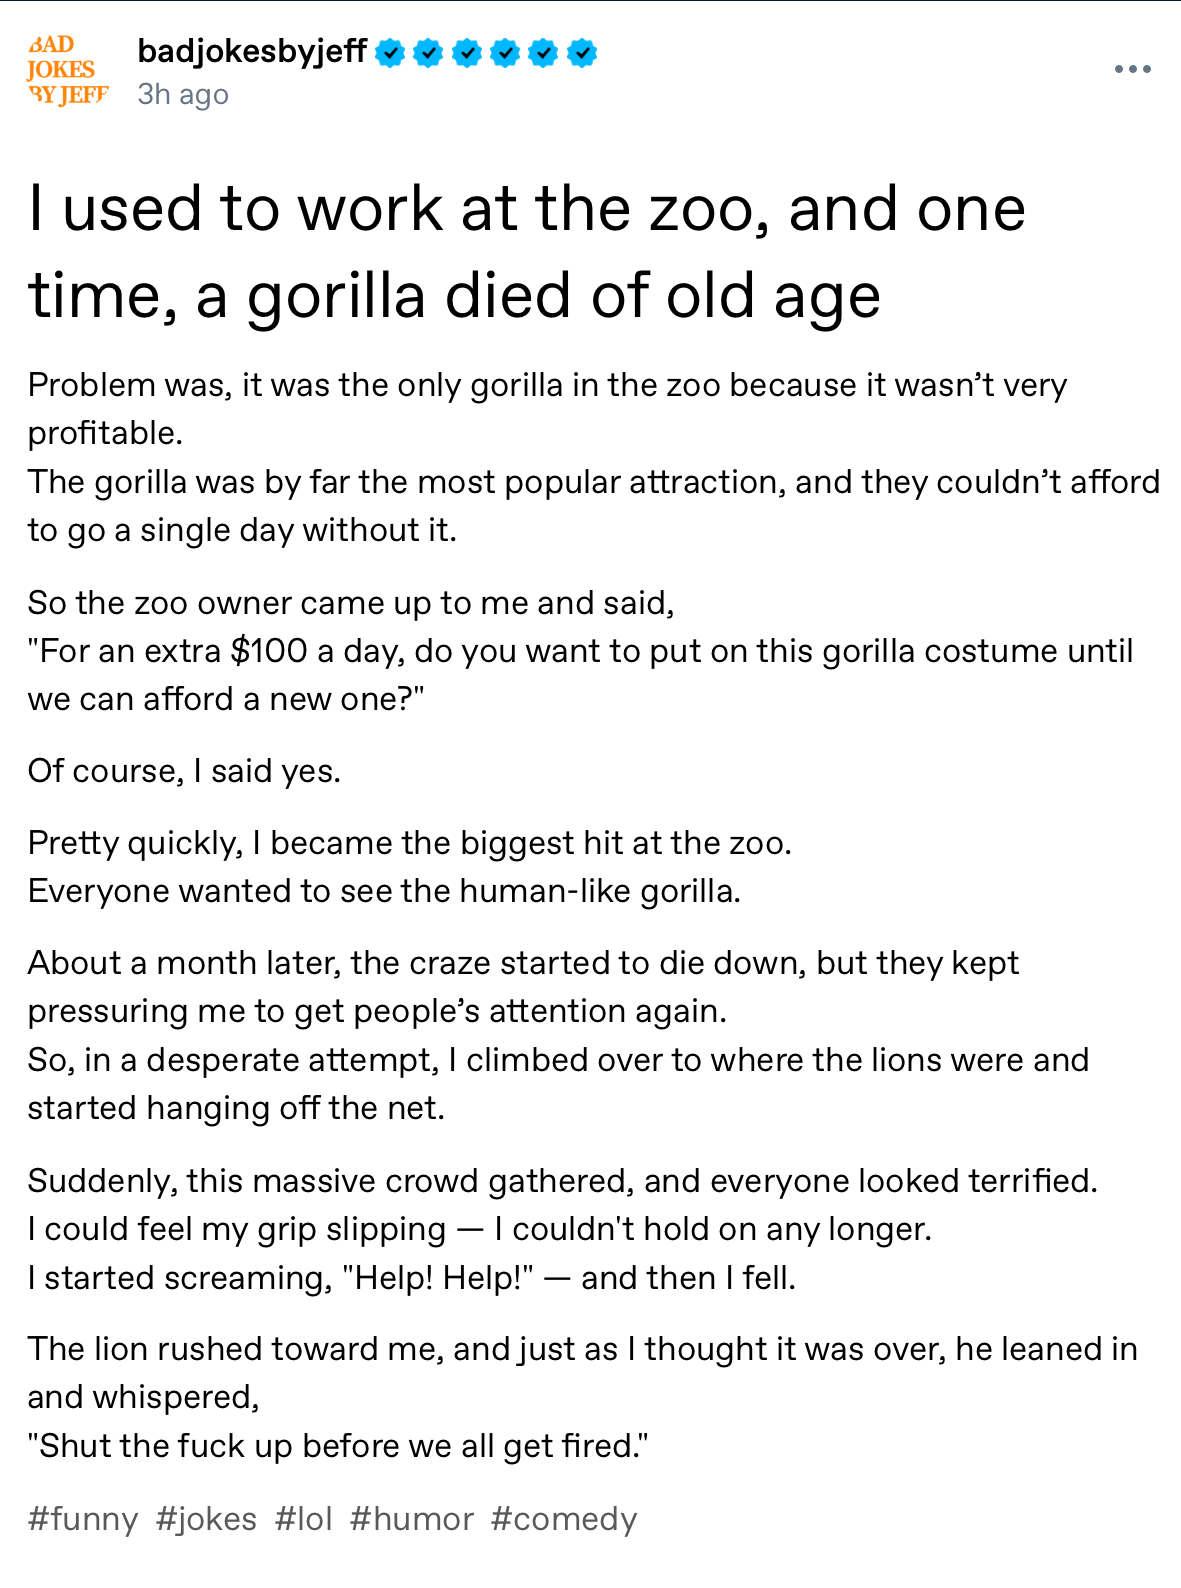The width and height of the screenshot is (1181, 1588).
Task: Click the second blue verified badge
Action: pos(428,52)
